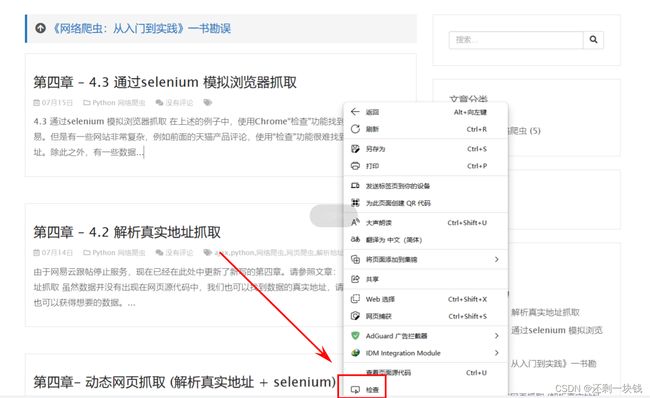The image size is (650, 398).
Task: Click the calendar icon beside 07月14日
Action: pyautogui.click(x=36, y=252)
